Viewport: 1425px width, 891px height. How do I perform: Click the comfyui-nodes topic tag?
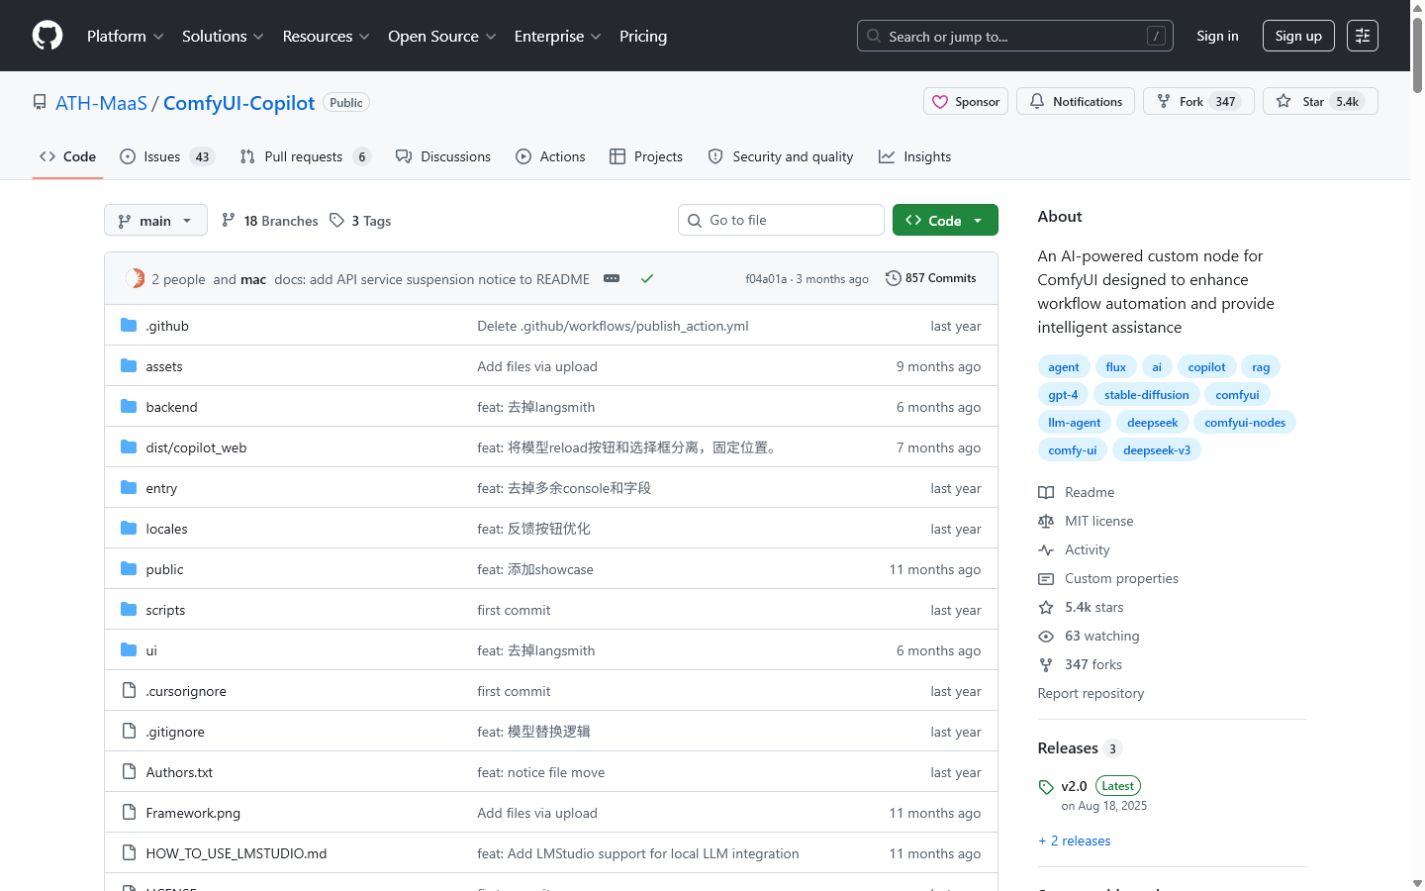pos(1245,422)
